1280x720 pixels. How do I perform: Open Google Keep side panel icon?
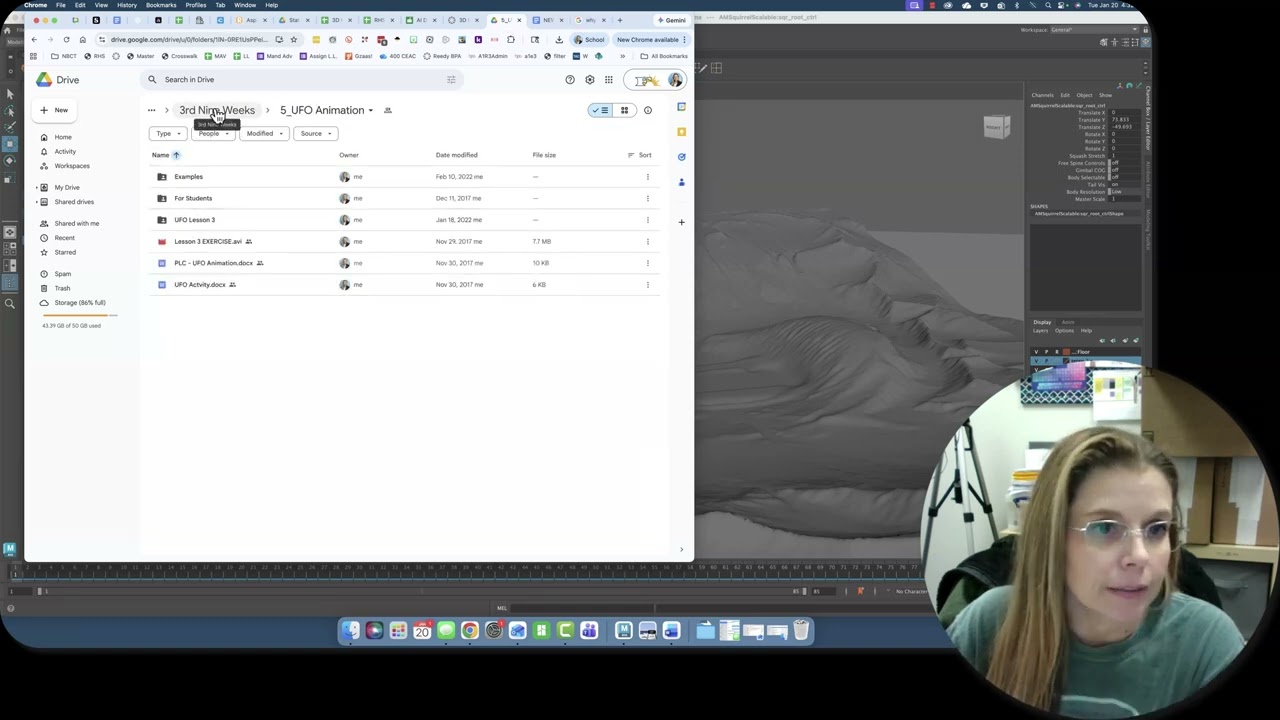point(681,131)
